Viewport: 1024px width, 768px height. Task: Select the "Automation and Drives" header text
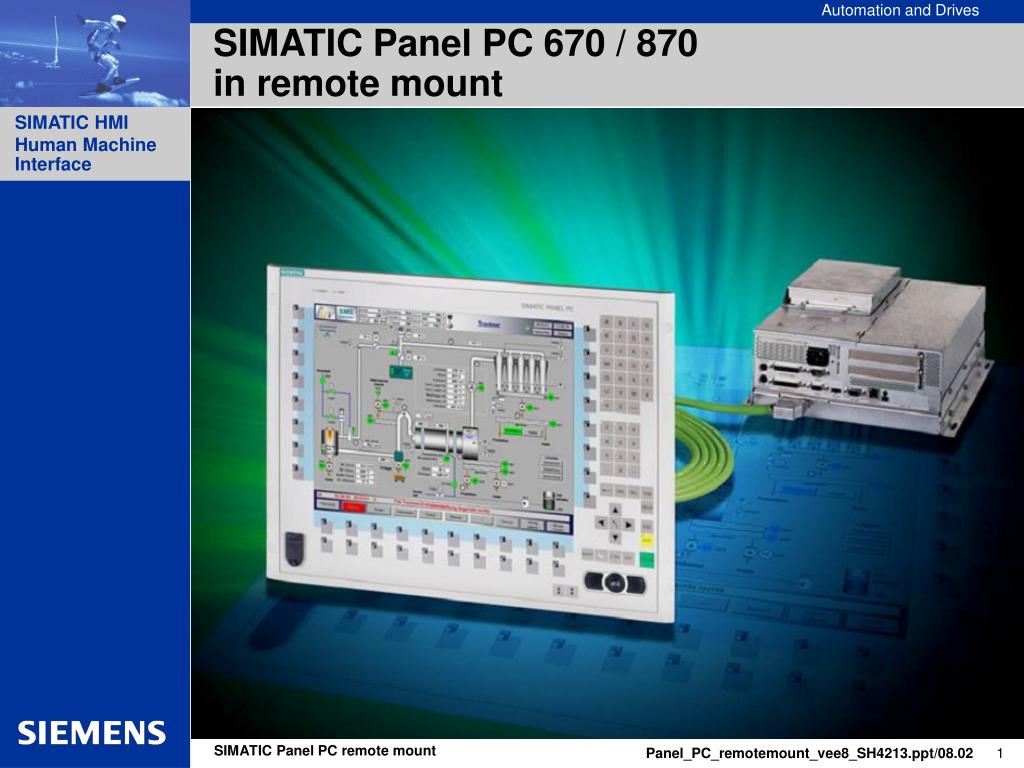point(899,10)
